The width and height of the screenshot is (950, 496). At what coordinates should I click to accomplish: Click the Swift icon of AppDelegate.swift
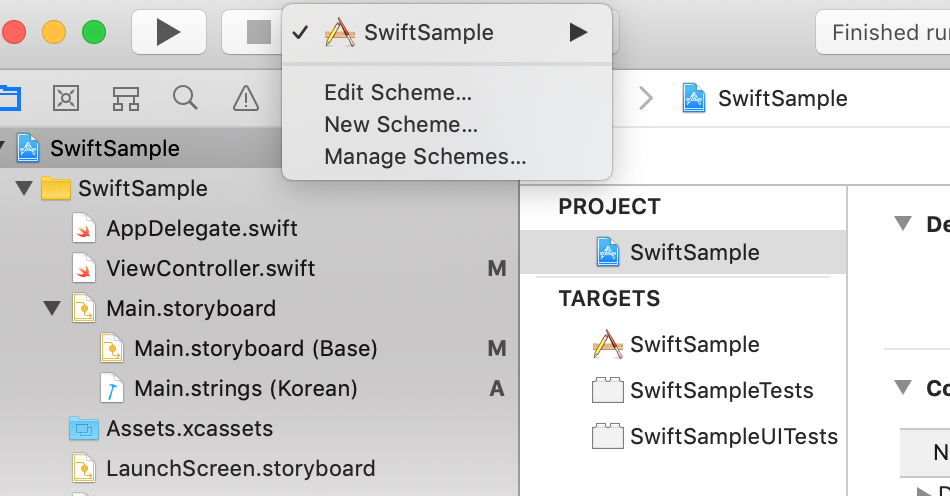click(x=84, y=228)
